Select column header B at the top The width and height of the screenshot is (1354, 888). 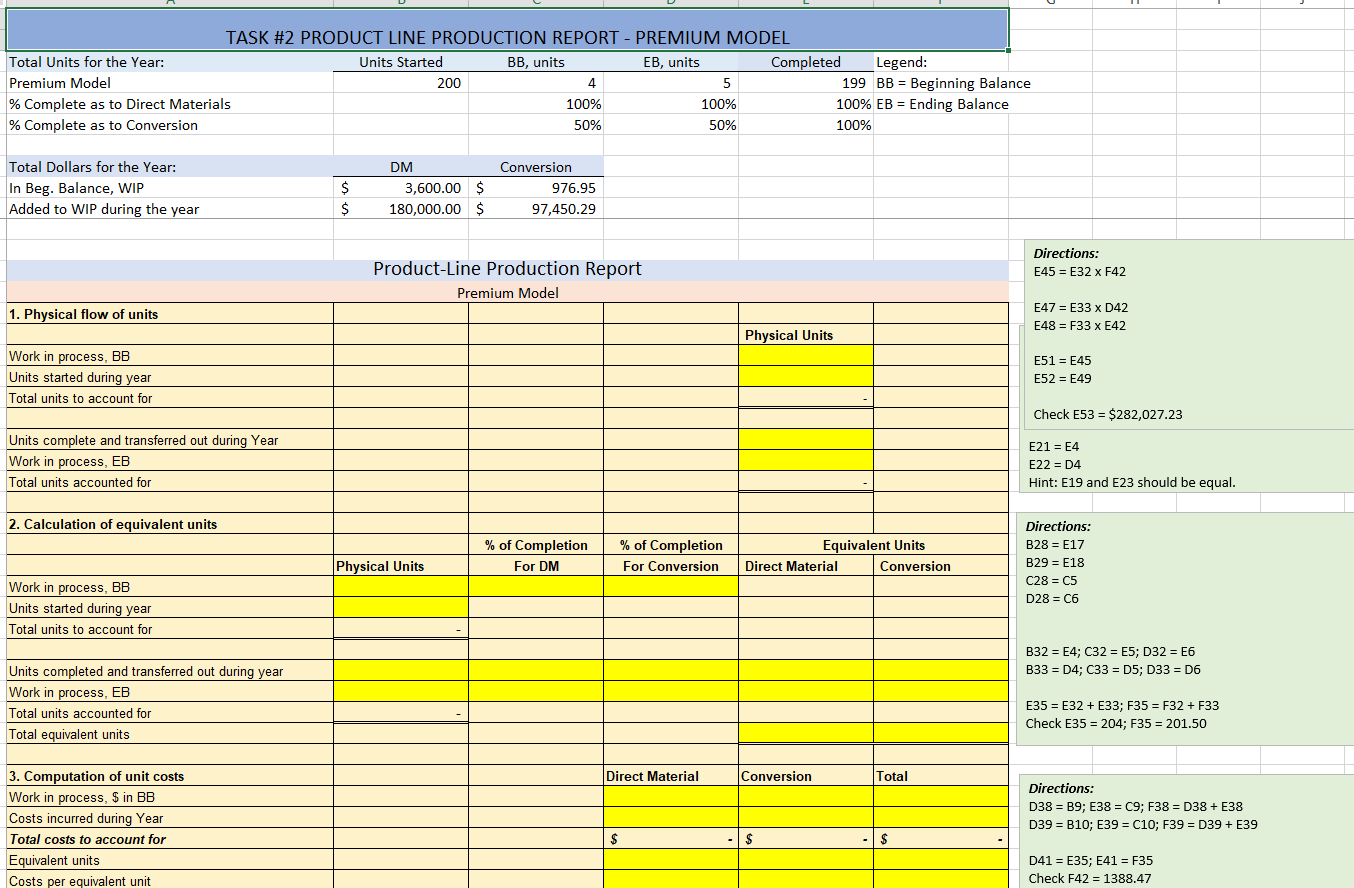pyautogui.click(x=400, y=4)
